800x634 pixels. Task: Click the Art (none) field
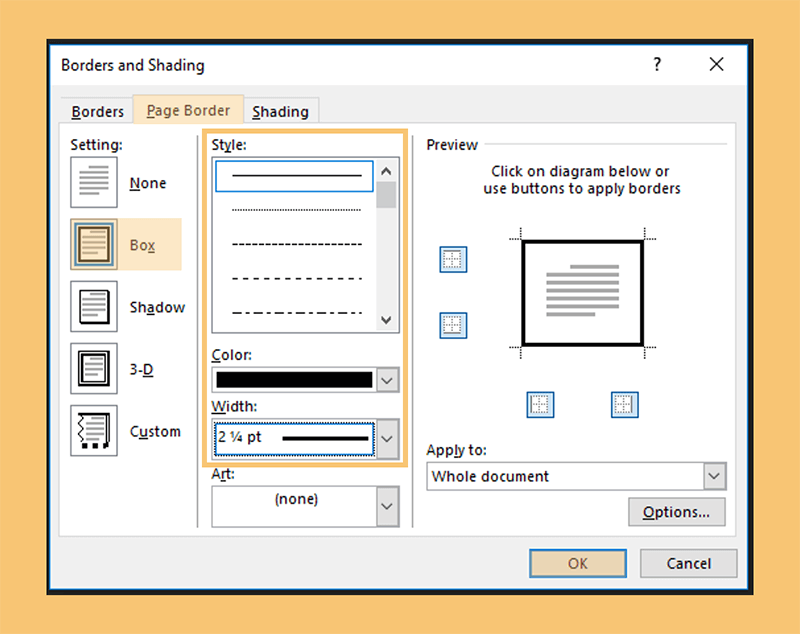pos(294,506)
